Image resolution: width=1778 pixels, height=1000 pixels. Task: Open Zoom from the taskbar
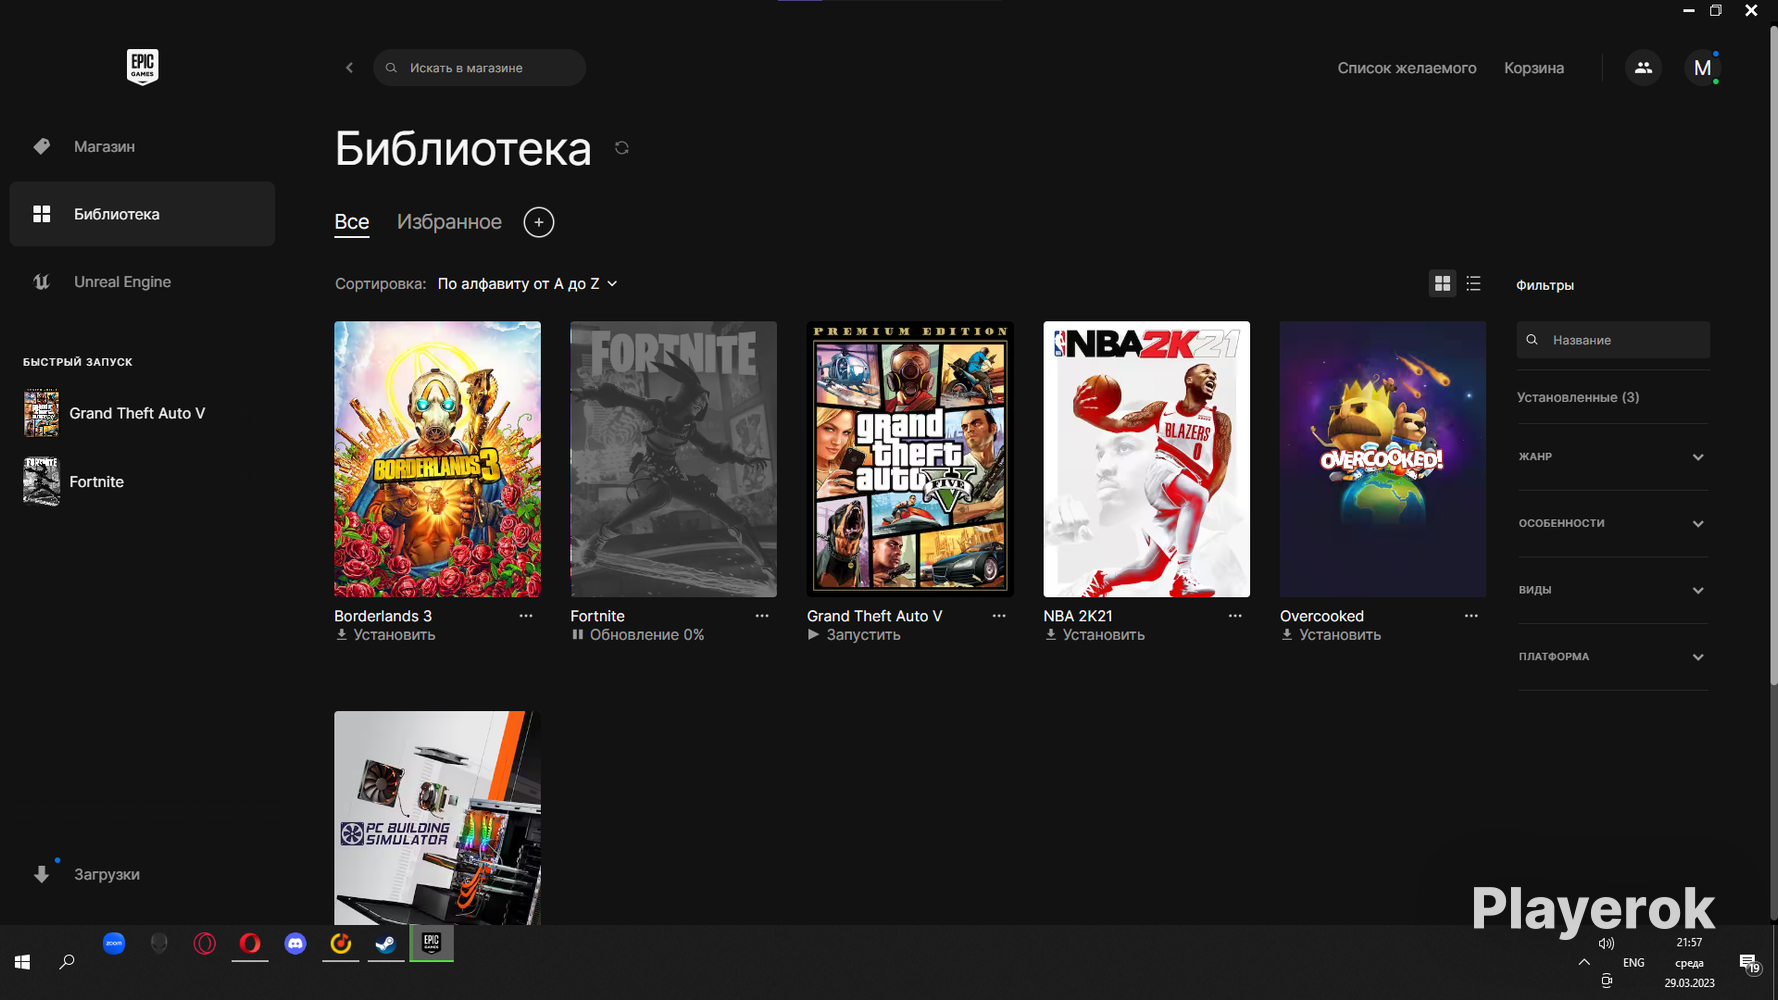114,943
